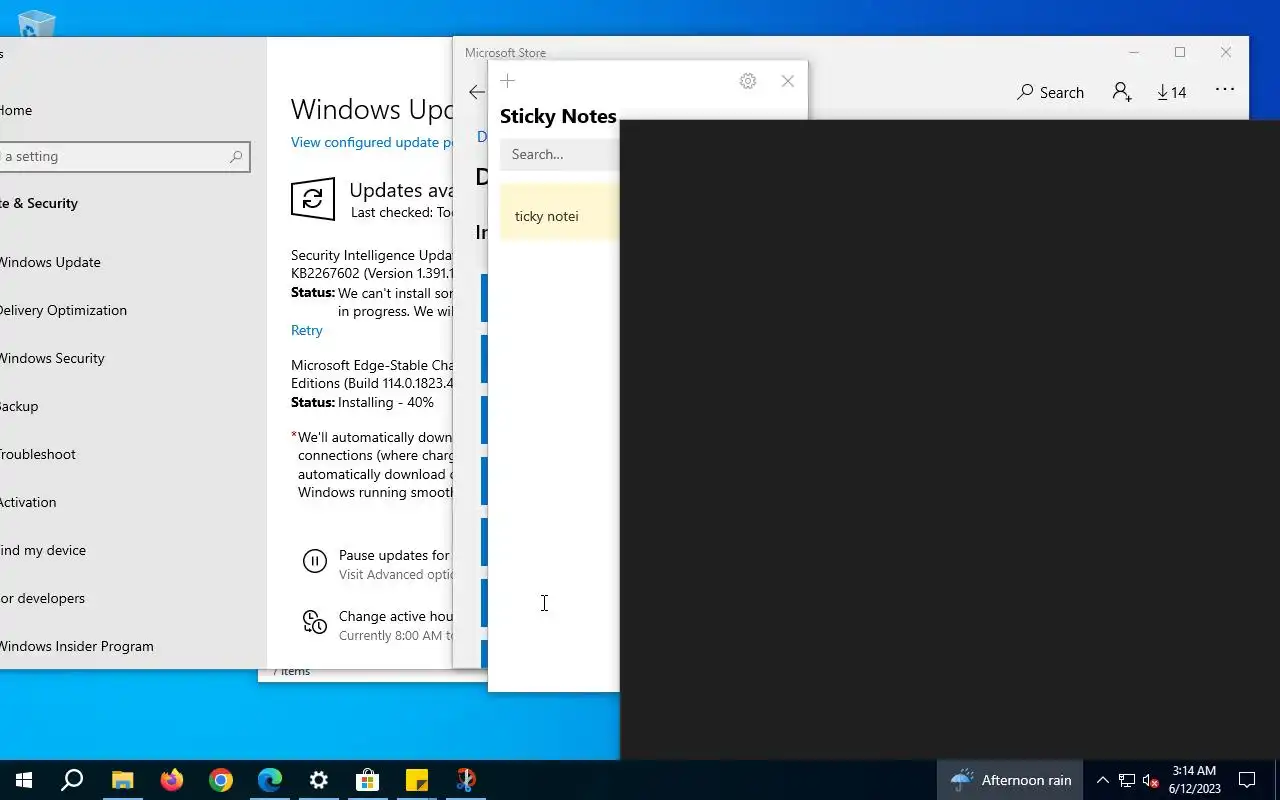The width and height of the screenshot is (1280, 800).
Task: Open the clock showing 3:14 AM
Action: (x=1194, y=780)
